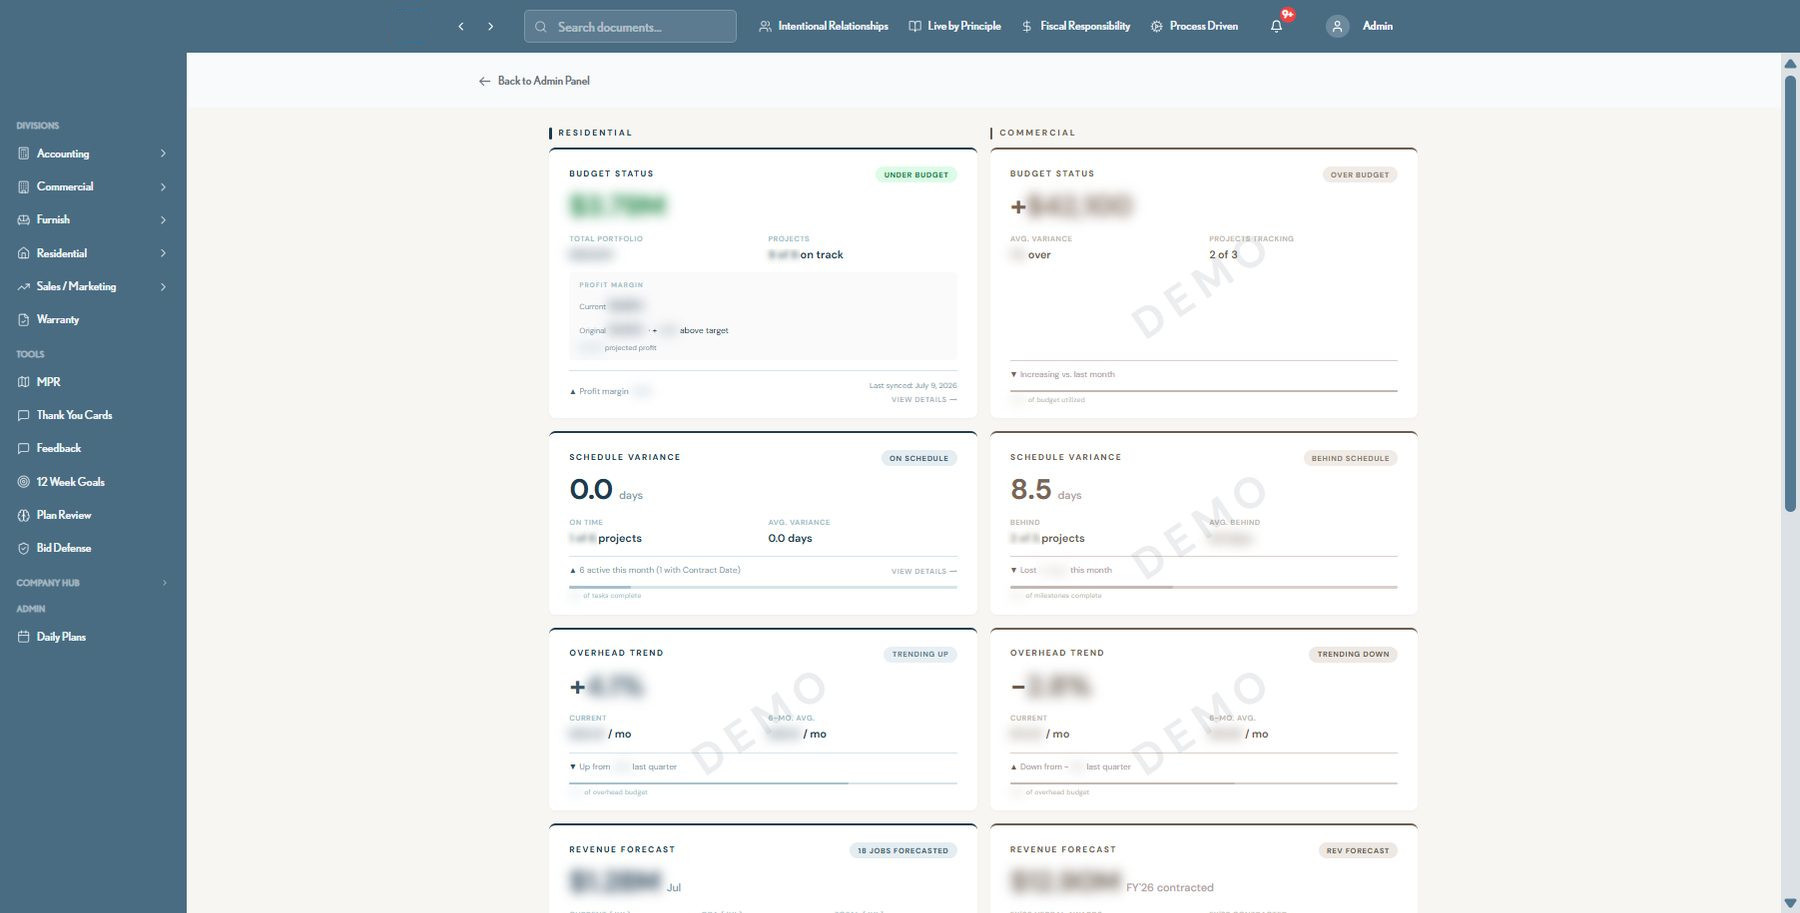
Task: Click the Back to Admin Panel arrow icon
Action: tap(485, 81)
